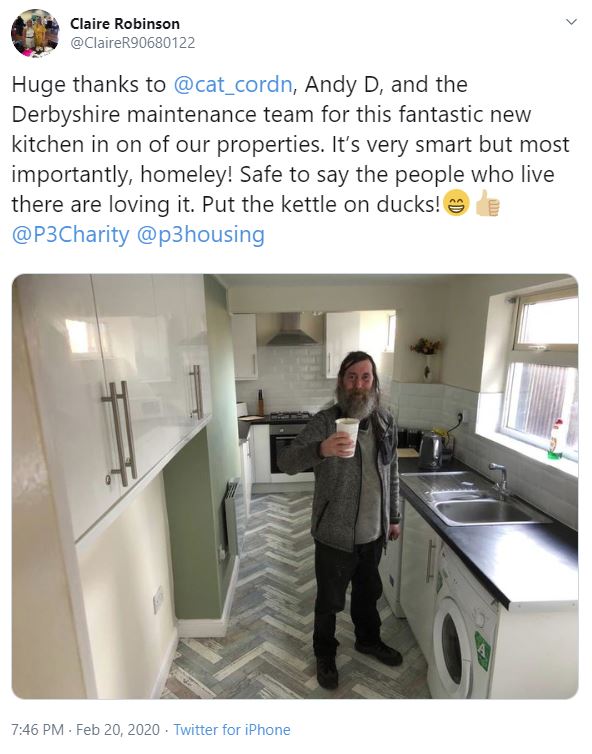The height and width of the screenshot is (754, 592).
Task: Click the thumbs up emoji
Action: click(x=487, y=203)
